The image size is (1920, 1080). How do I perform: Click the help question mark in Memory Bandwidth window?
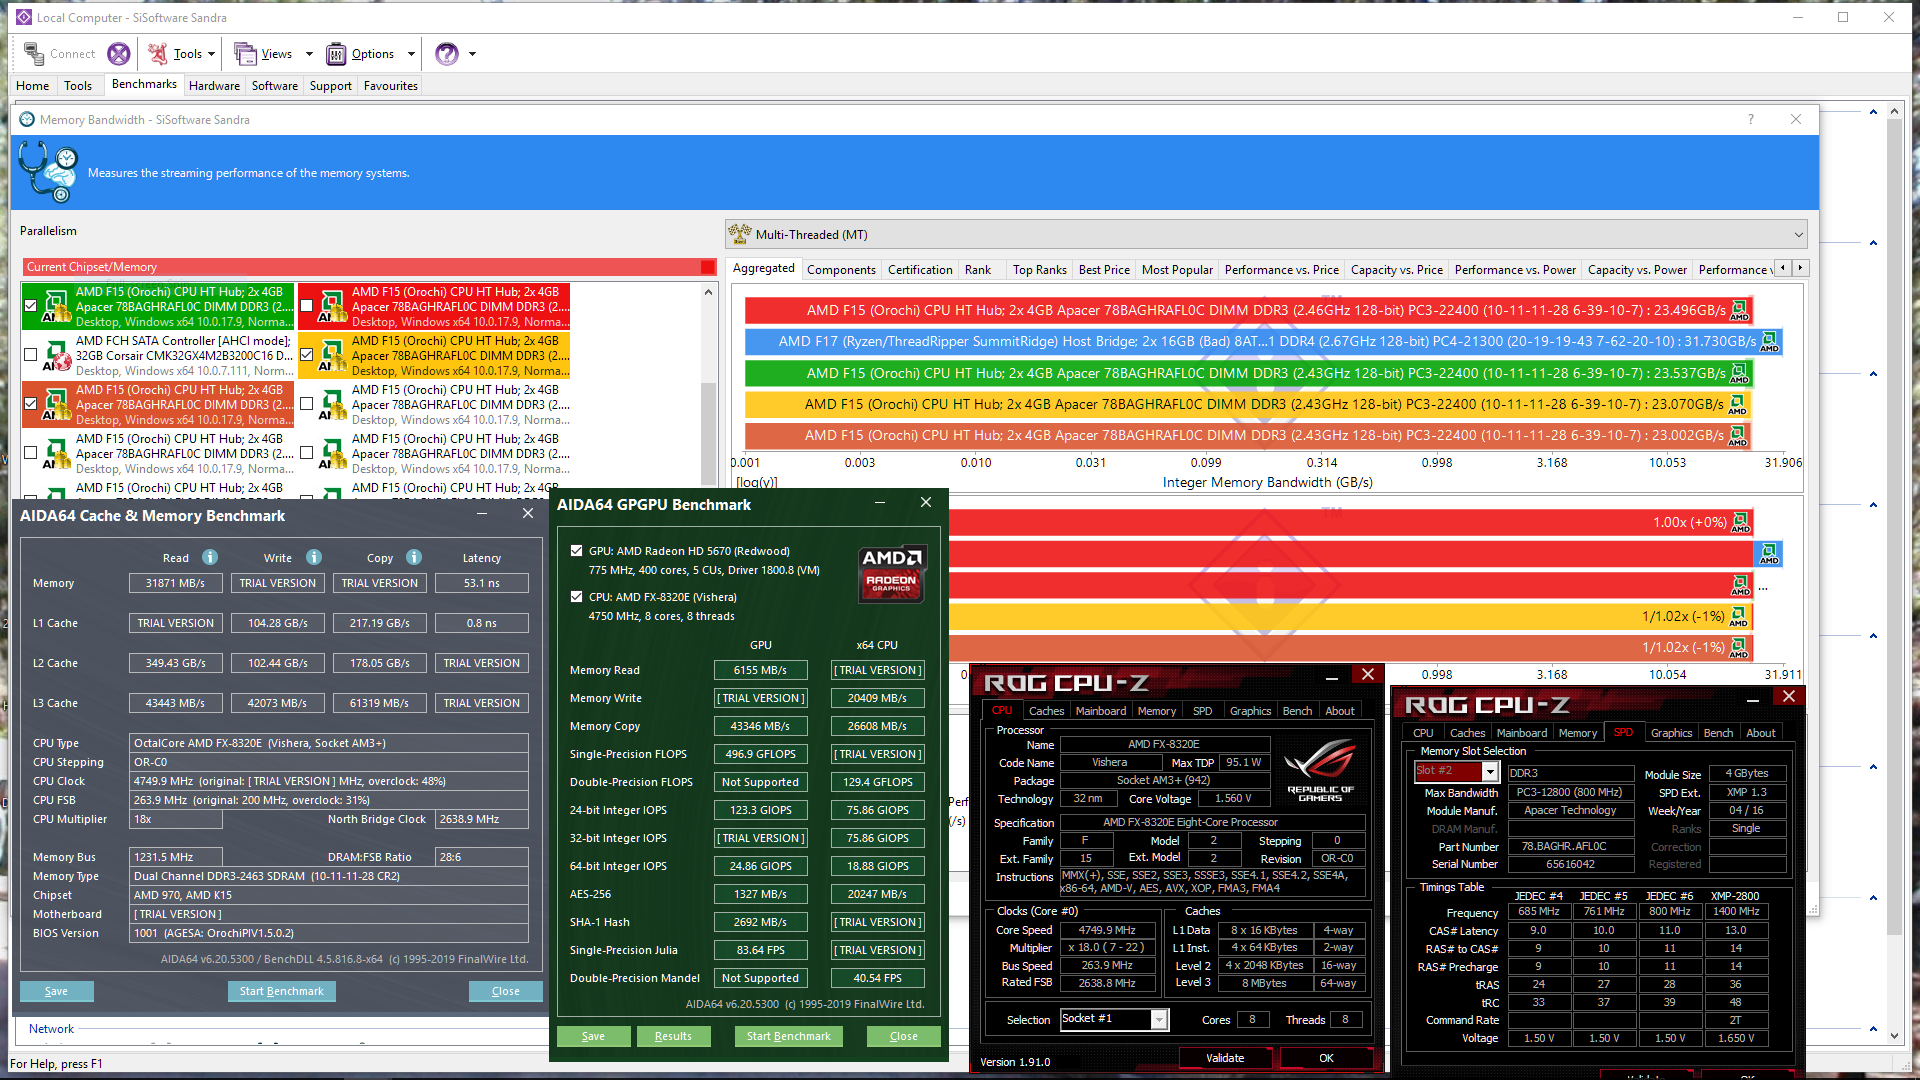[x=1751, y=119]
